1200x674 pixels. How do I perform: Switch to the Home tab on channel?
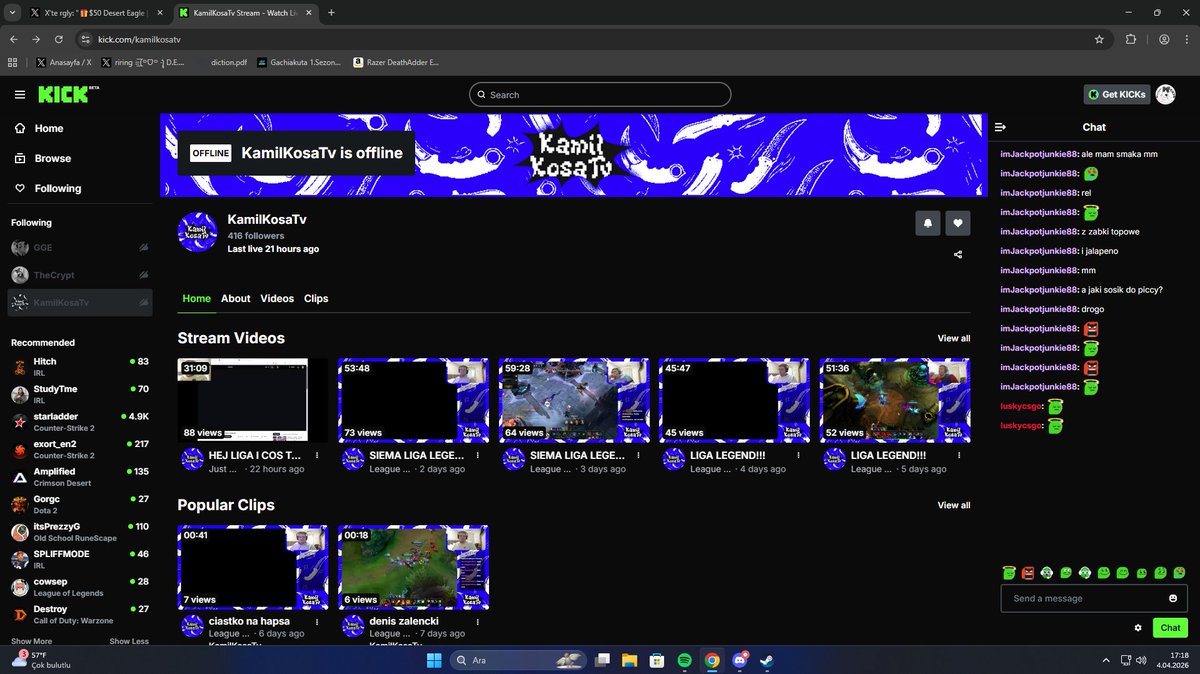pos(197,298)
